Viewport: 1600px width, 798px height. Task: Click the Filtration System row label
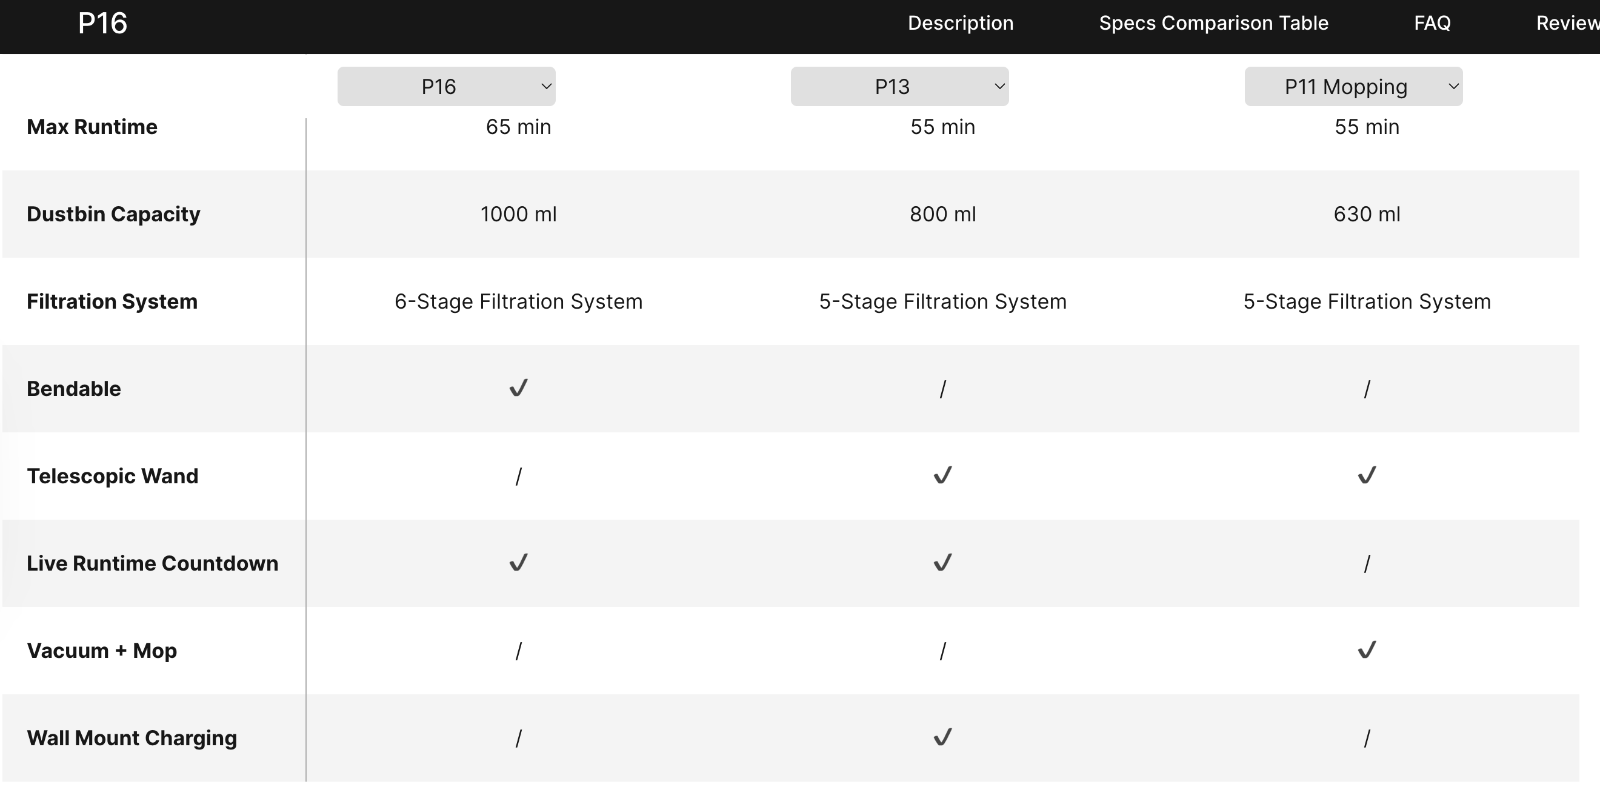pos(112,302)
